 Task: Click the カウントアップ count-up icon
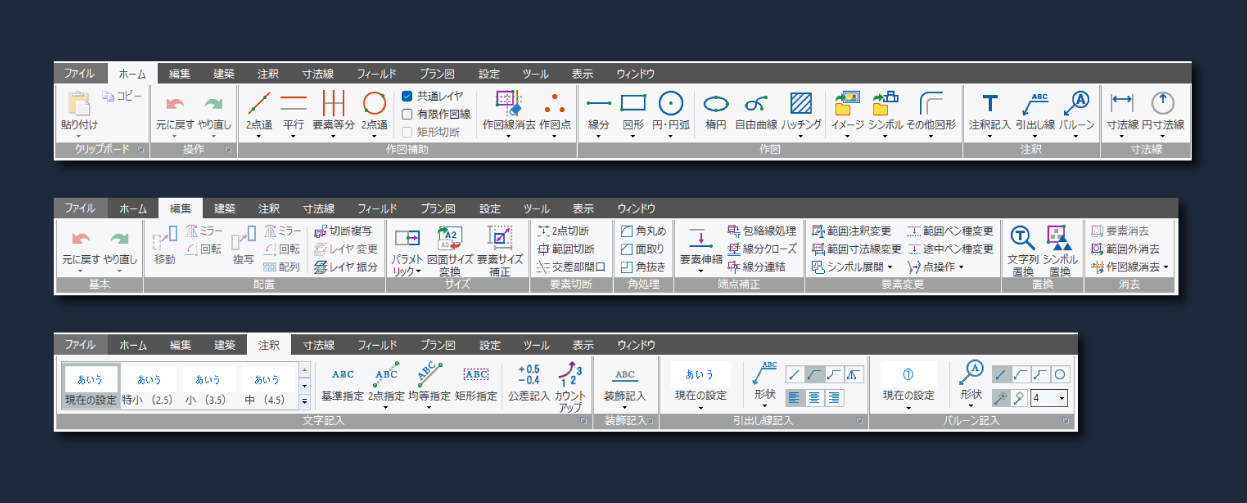point(570,373)
